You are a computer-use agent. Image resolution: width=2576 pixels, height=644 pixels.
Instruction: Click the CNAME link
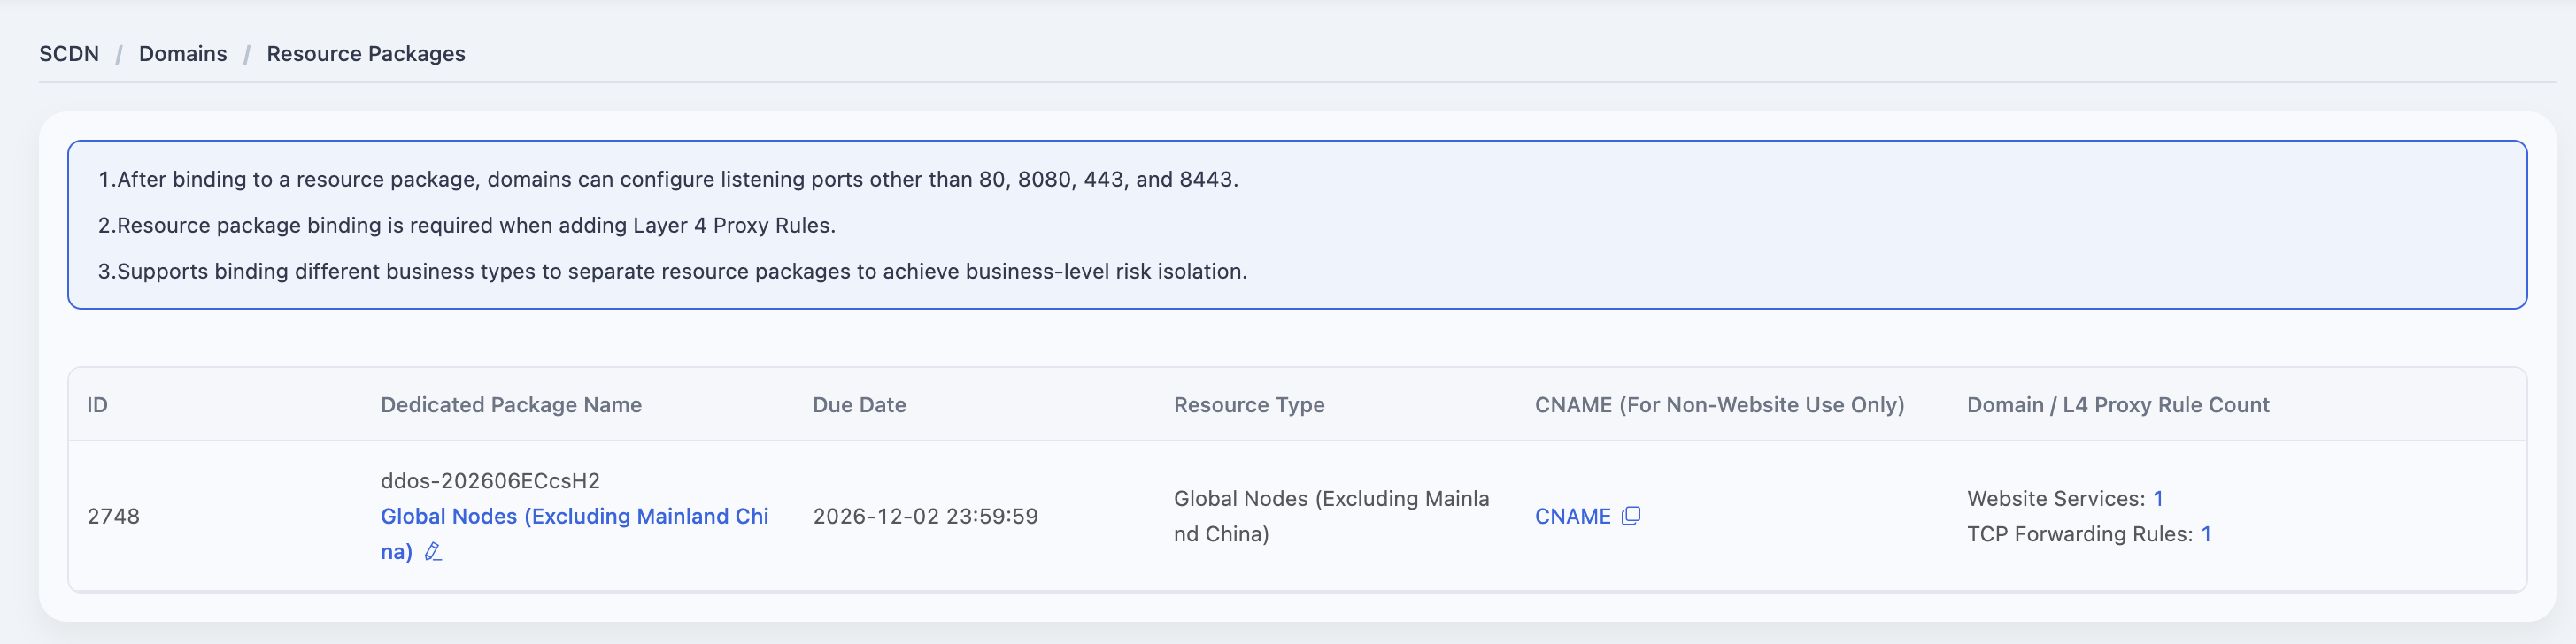(1573, 516)
